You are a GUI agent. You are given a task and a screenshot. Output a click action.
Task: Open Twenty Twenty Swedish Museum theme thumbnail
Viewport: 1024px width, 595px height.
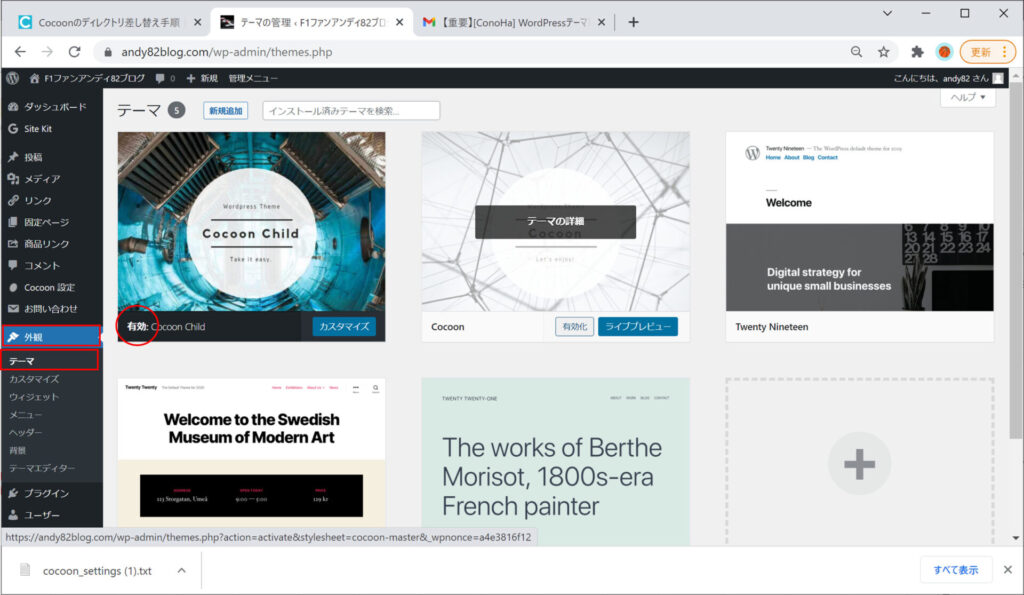tap(251, 453)
